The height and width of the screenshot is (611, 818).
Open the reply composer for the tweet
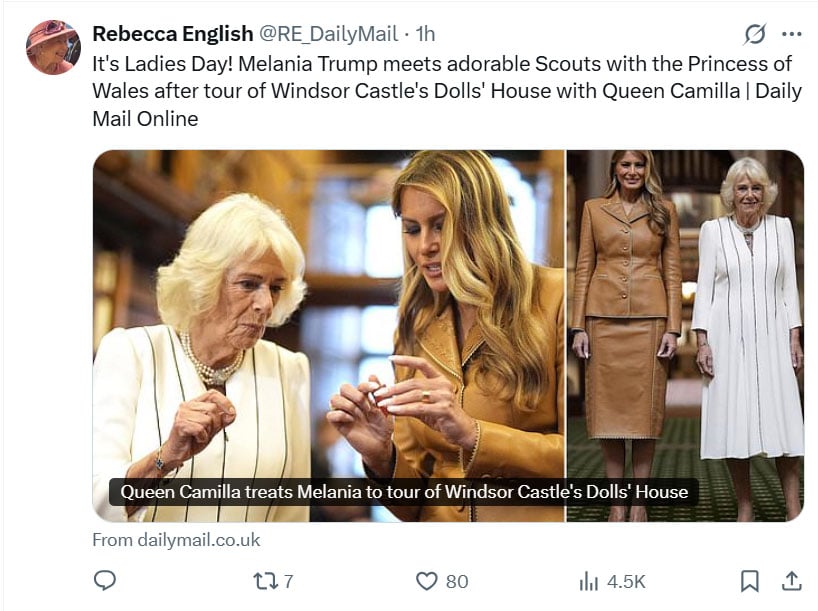[107, 579]
